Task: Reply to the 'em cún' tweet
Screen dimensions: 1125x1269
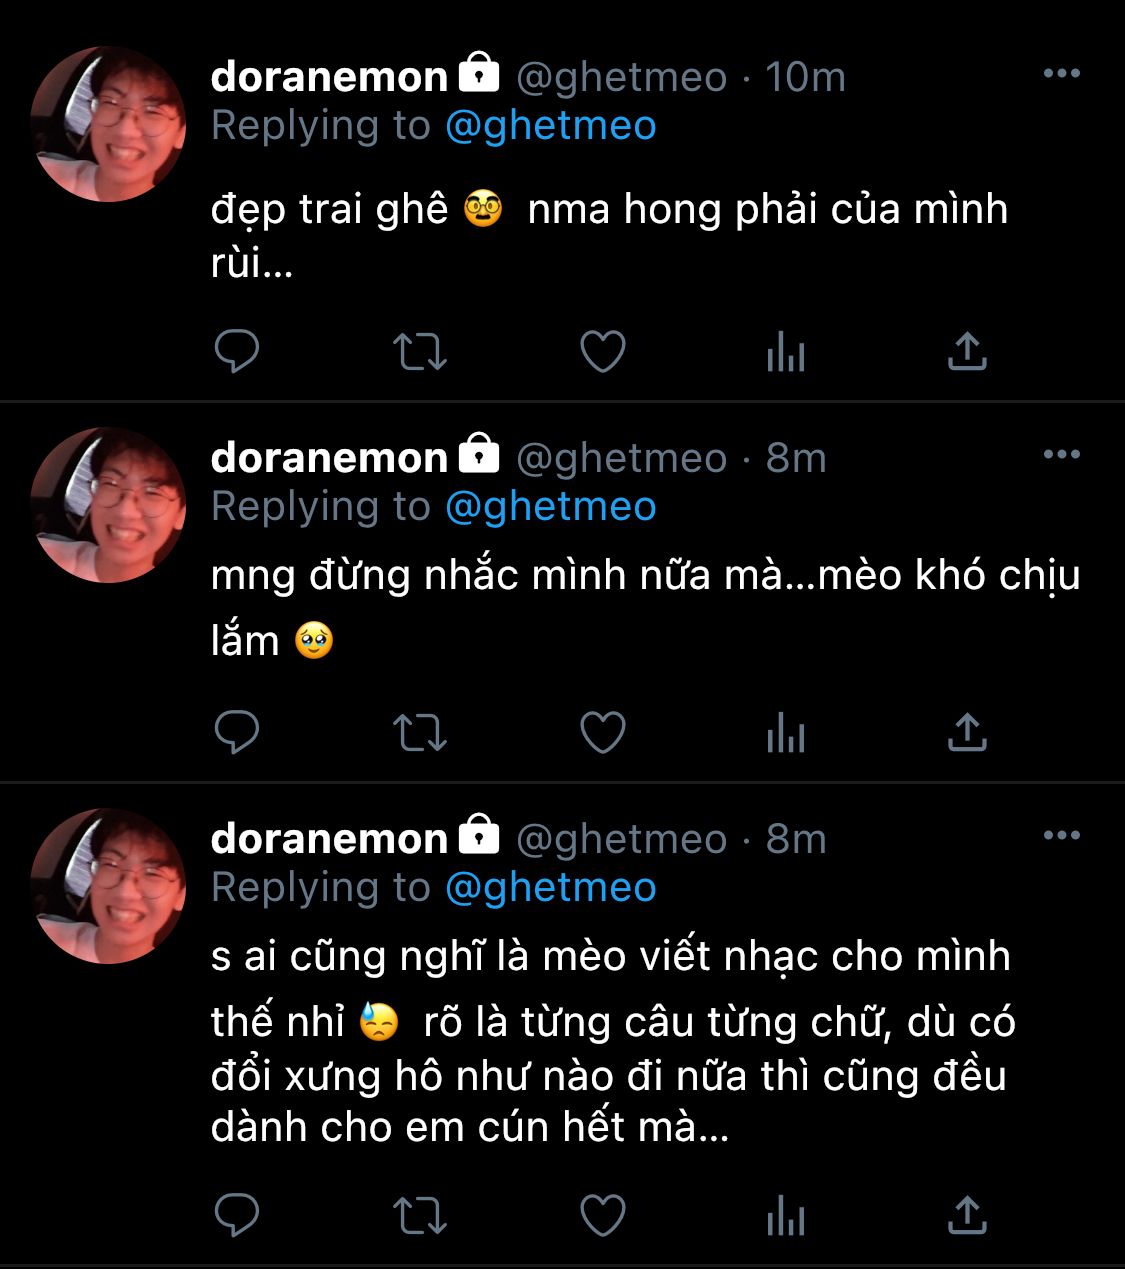Action: (237, 1215)
